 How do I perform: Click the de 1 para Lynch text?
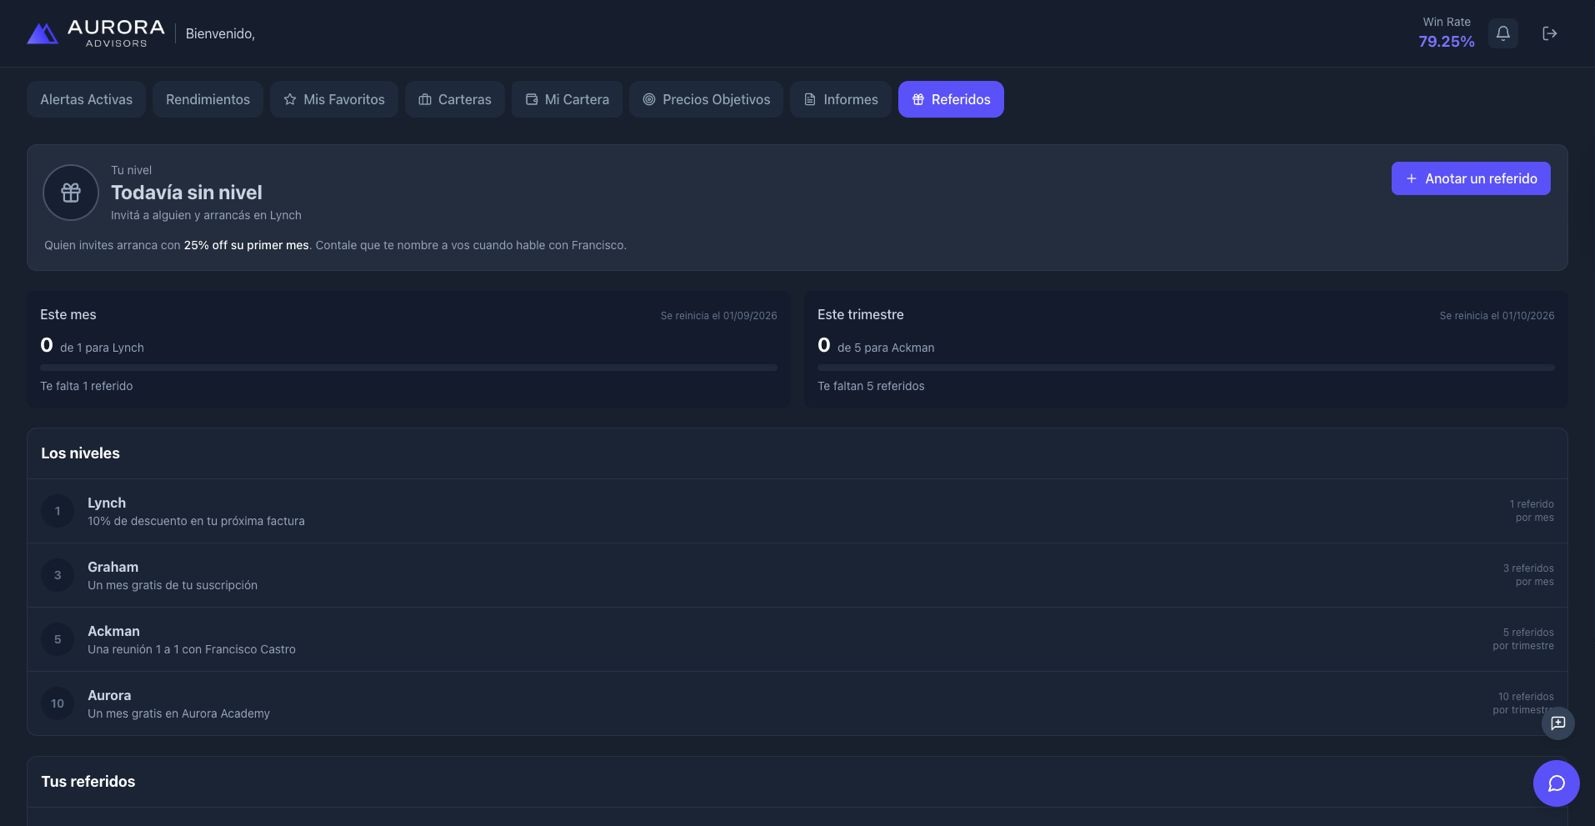coord(102,348)
